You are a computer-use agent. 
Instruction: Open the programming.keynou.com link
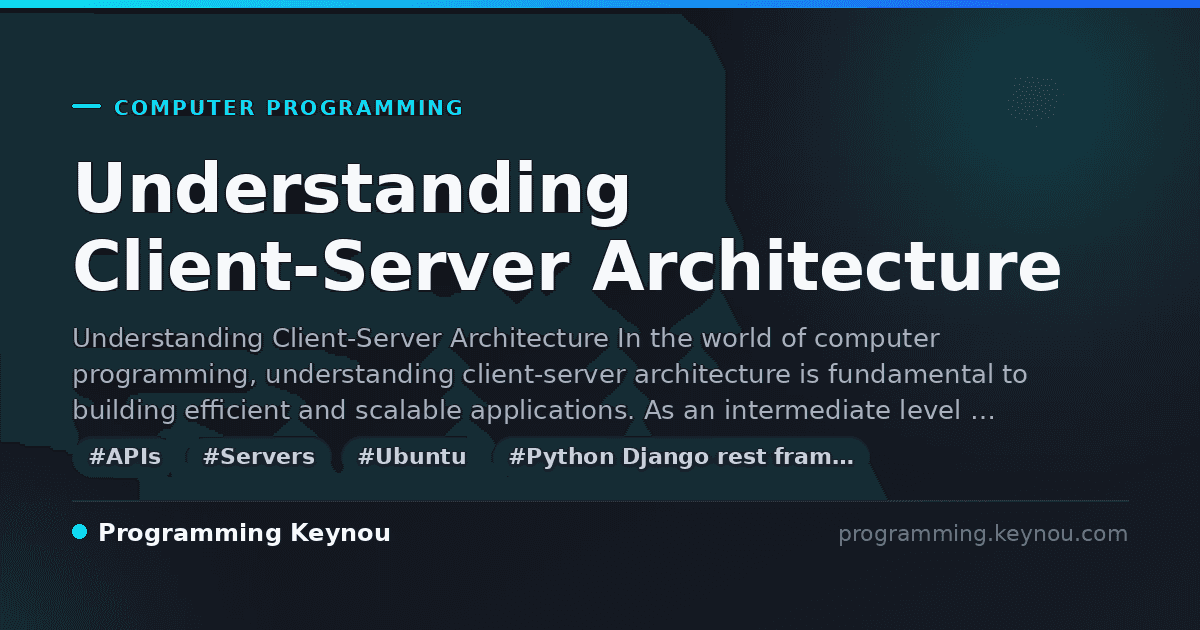click(983, 534)
